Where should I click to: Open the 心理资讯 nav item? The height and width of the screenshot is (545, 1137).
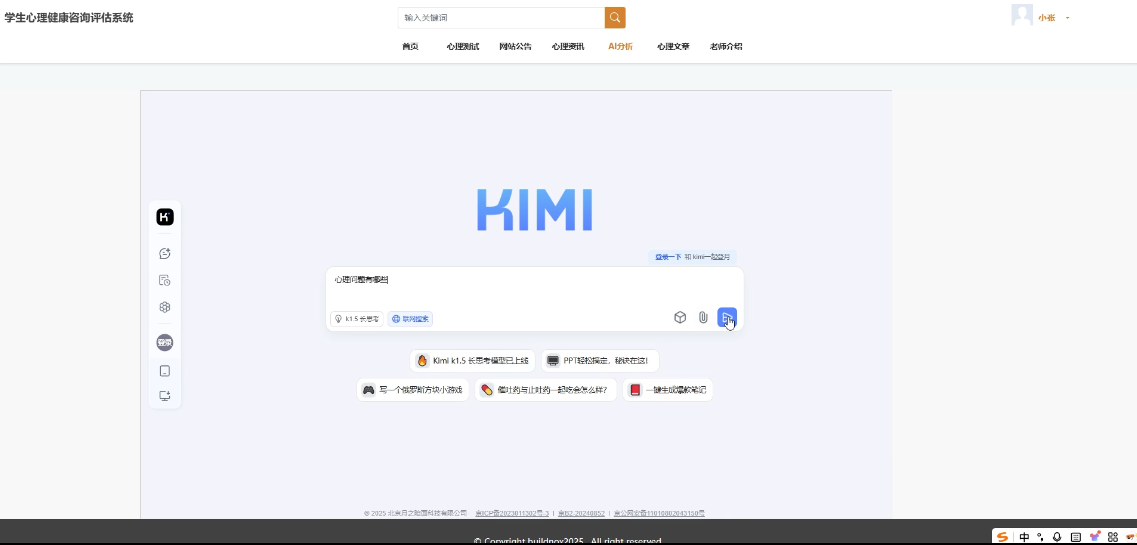pos(567,46)
